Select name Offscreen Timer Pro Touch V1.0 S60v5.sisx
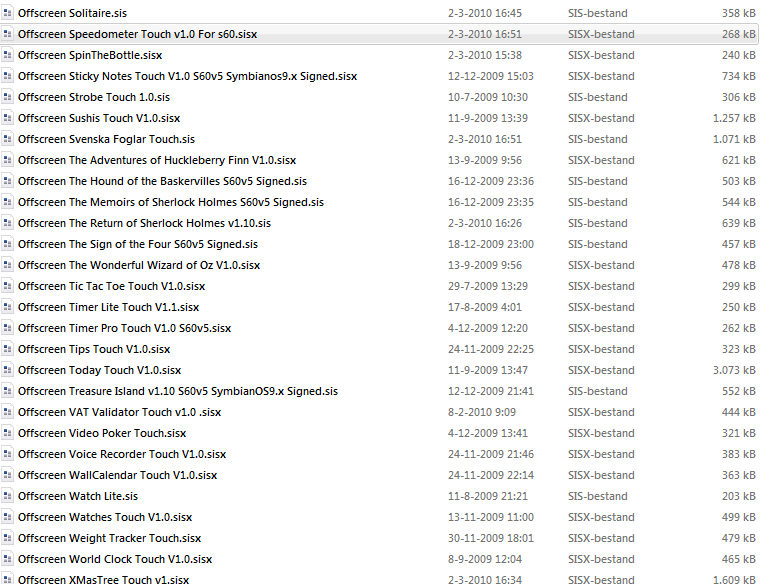 (125, 329)
